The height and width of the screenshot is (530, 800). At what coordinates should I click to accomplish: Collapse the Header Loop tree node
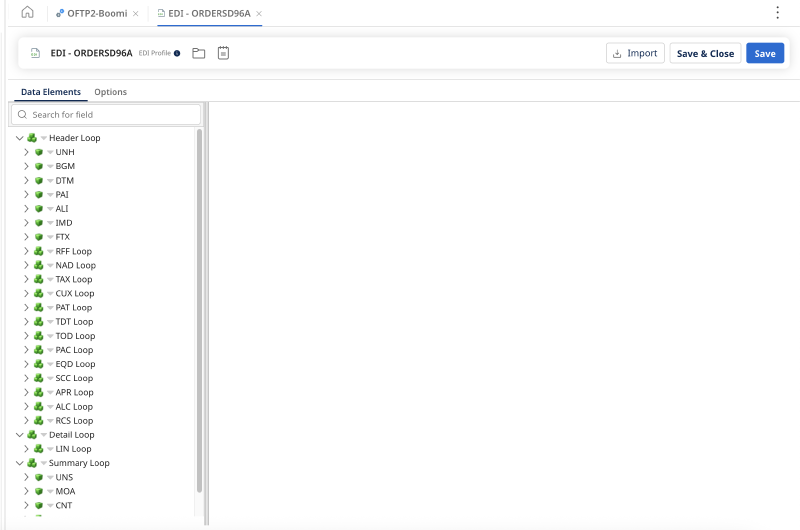(x=19, y=138)
